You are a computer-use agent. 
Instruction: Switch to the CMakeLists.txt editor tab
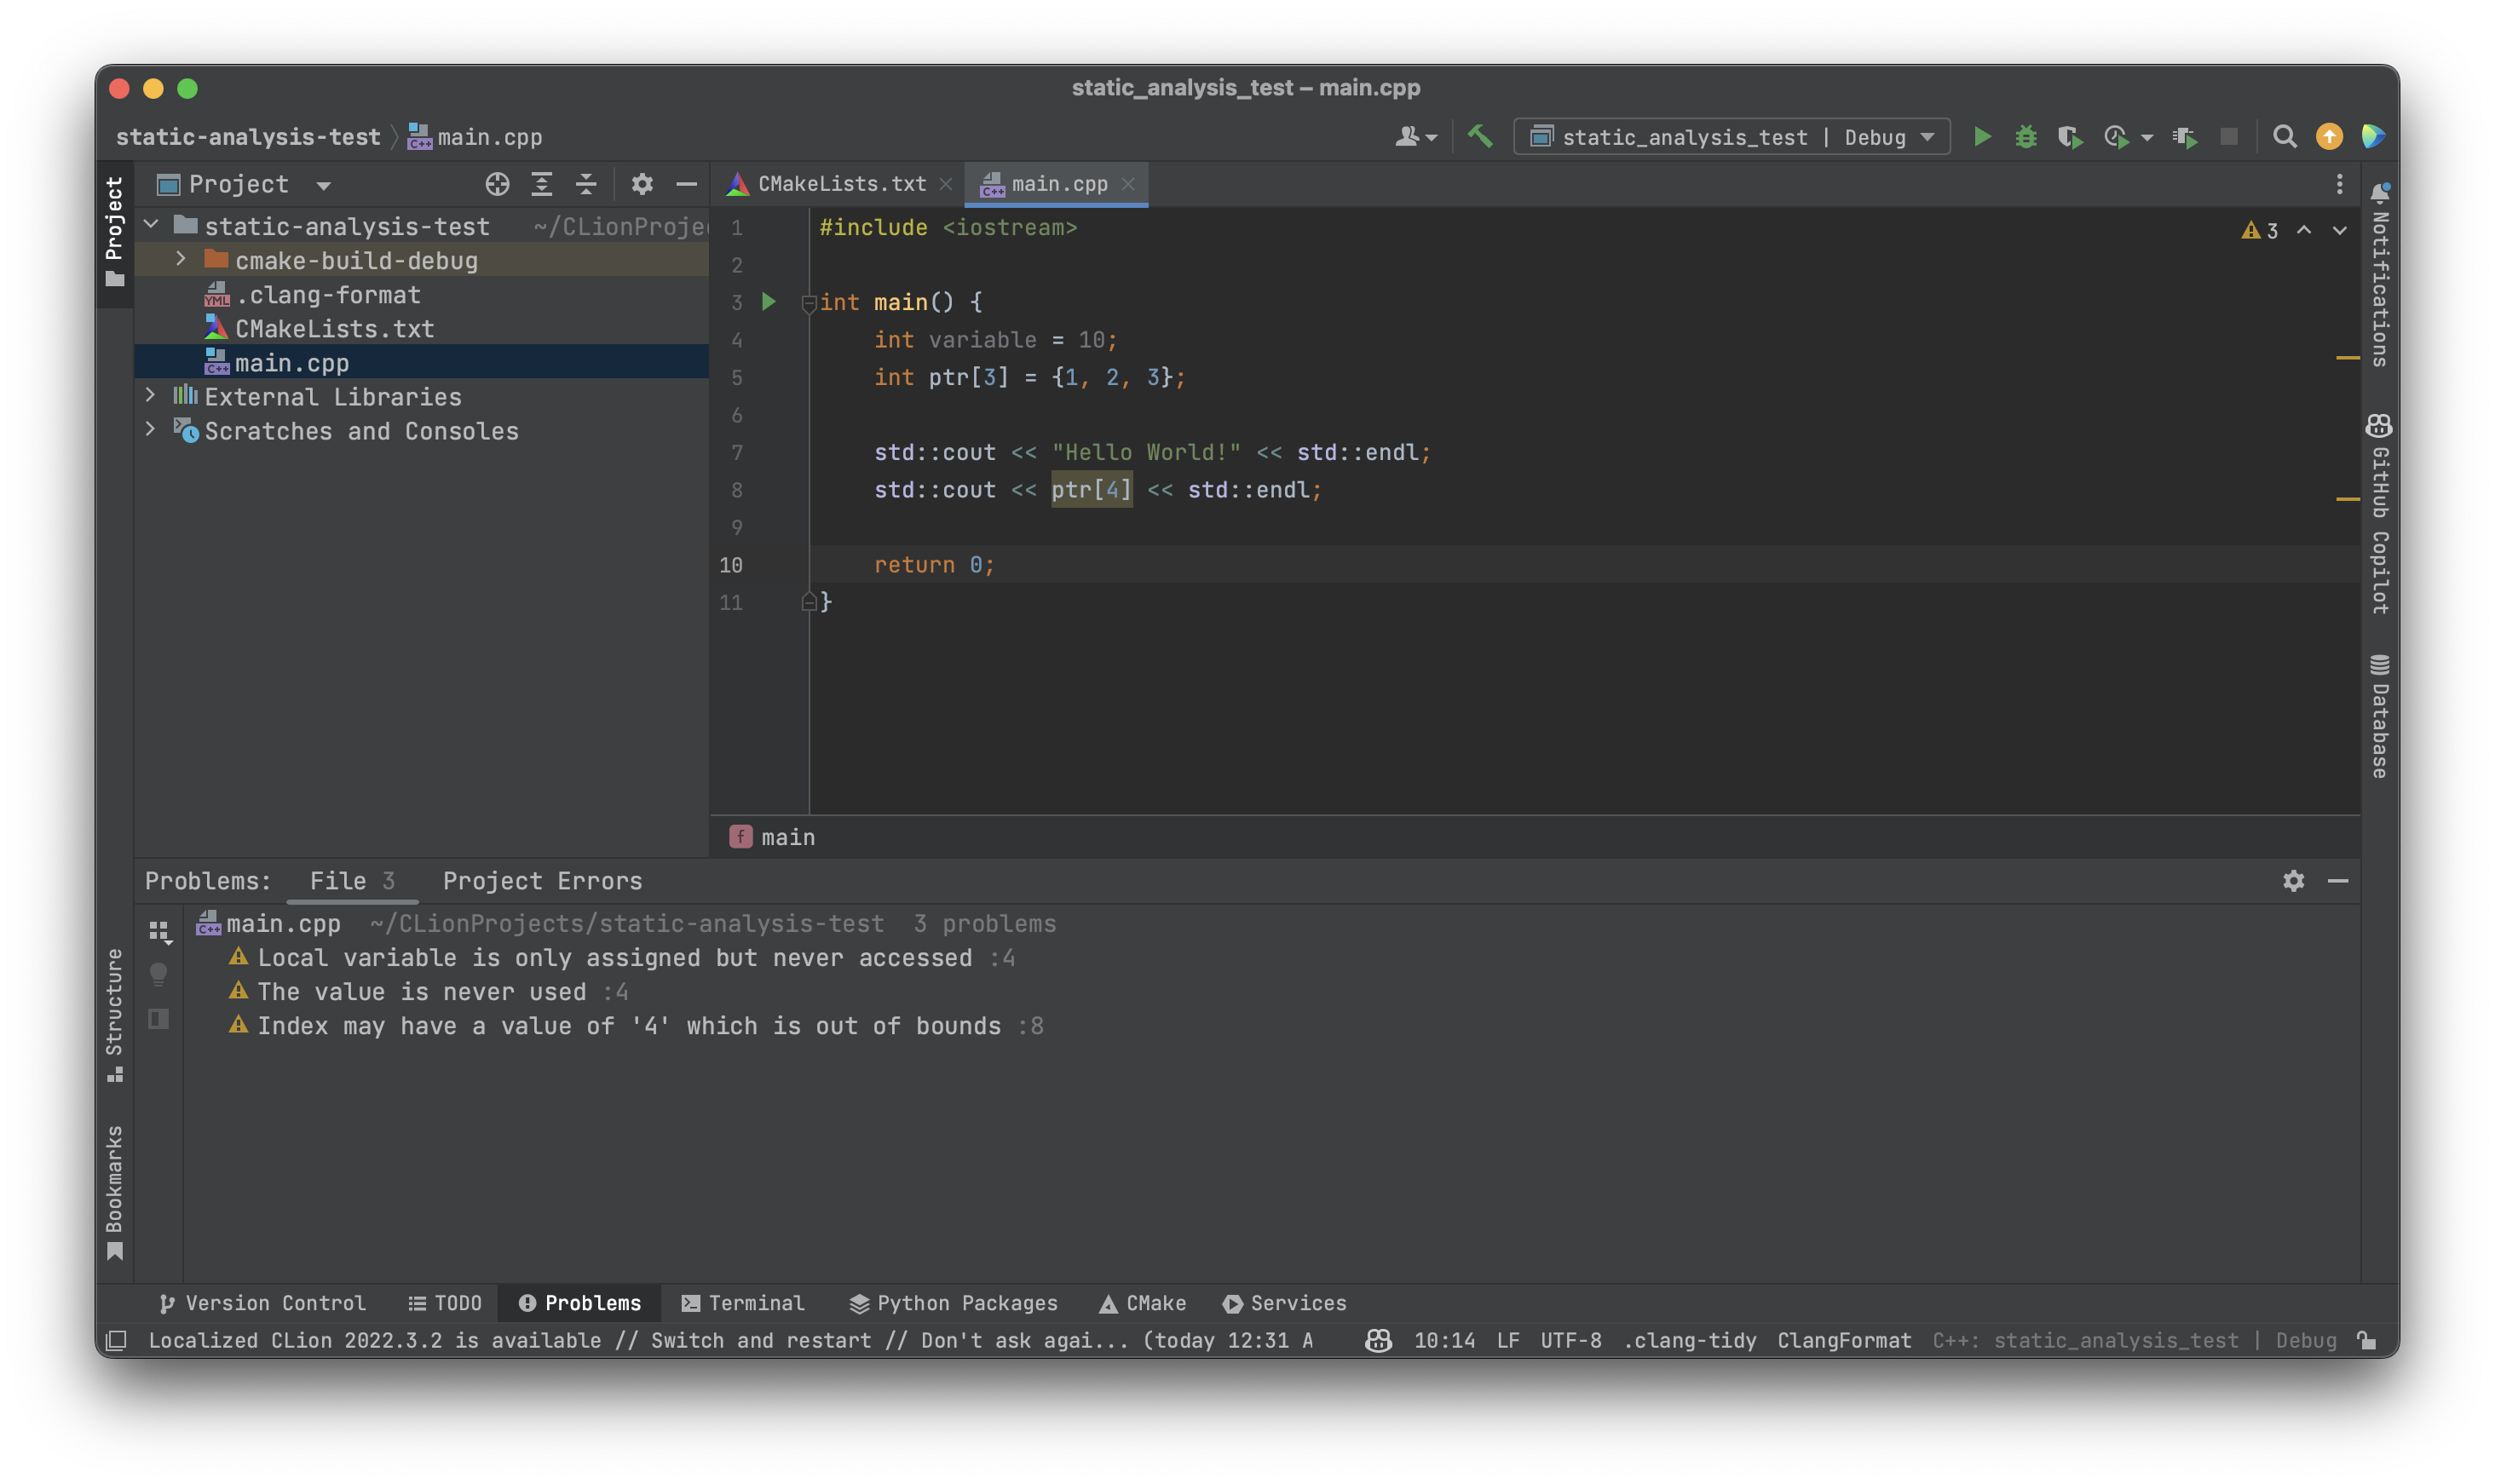point(840,184)
